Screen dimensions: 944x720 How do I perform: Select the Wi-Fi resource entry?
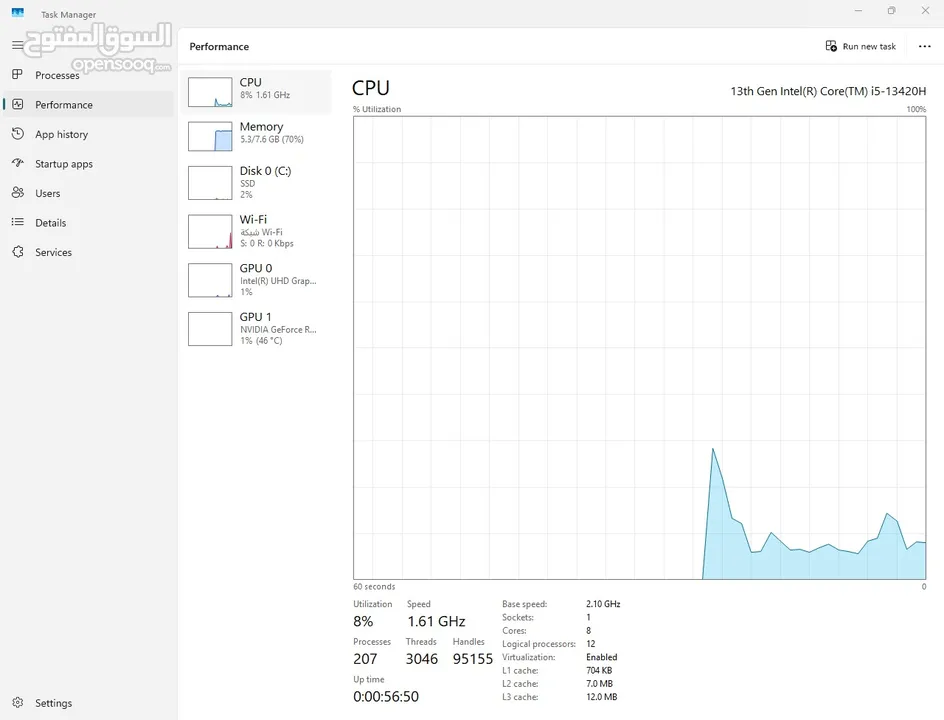(x=256, y=232)
